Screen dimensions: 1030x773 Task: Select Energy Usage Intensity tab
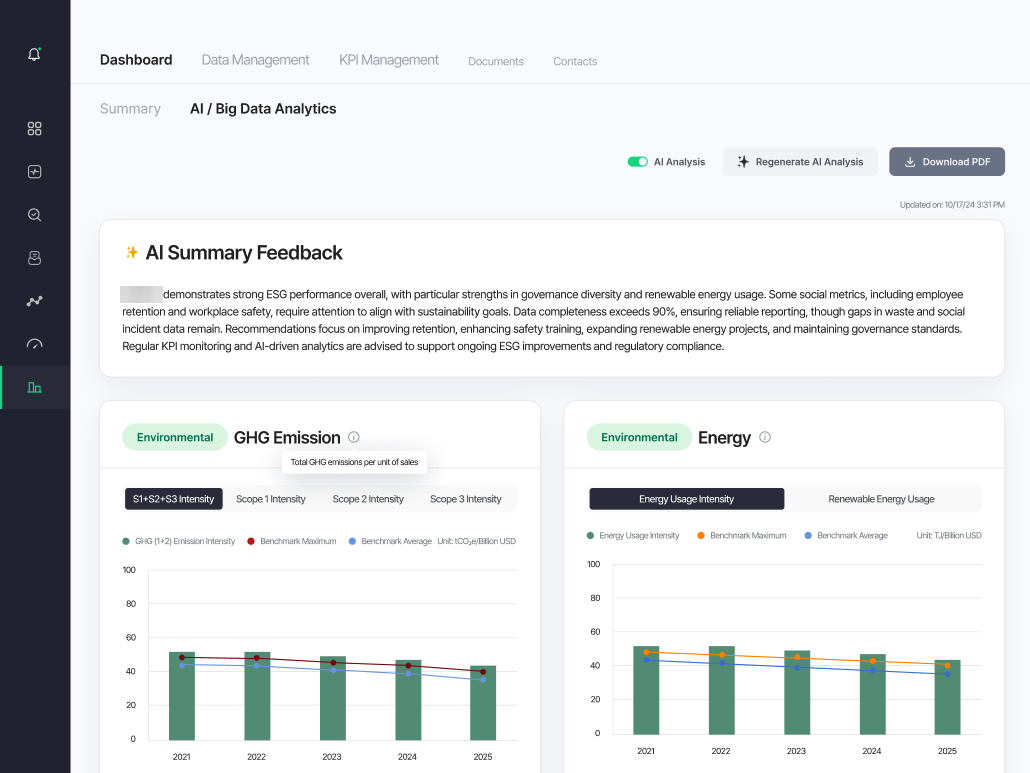686,499
